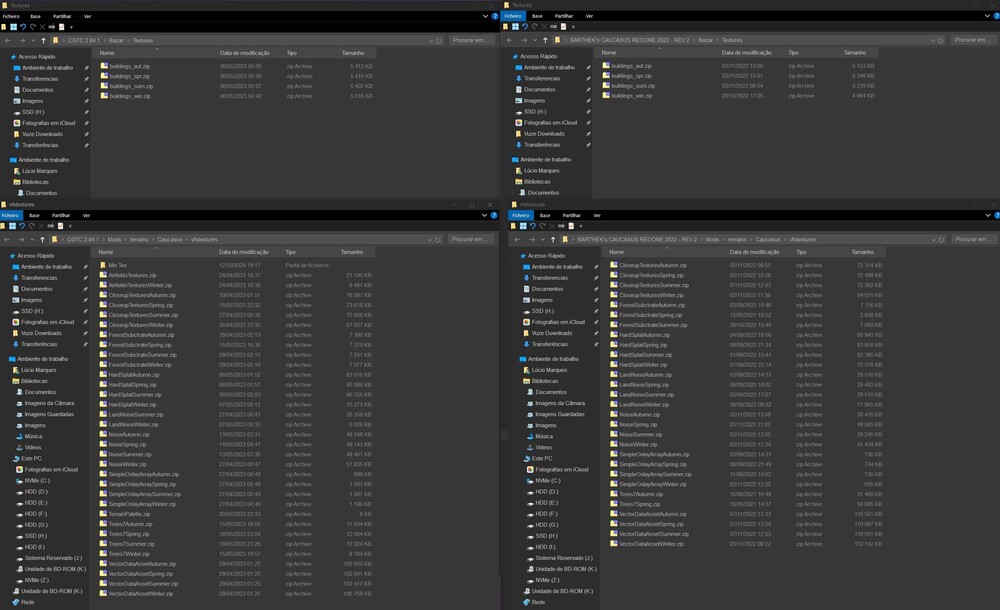1000x610 pixels.
Task: Refresh the Textures folder with the refresh icon
Action: click(x=439, y=40)
